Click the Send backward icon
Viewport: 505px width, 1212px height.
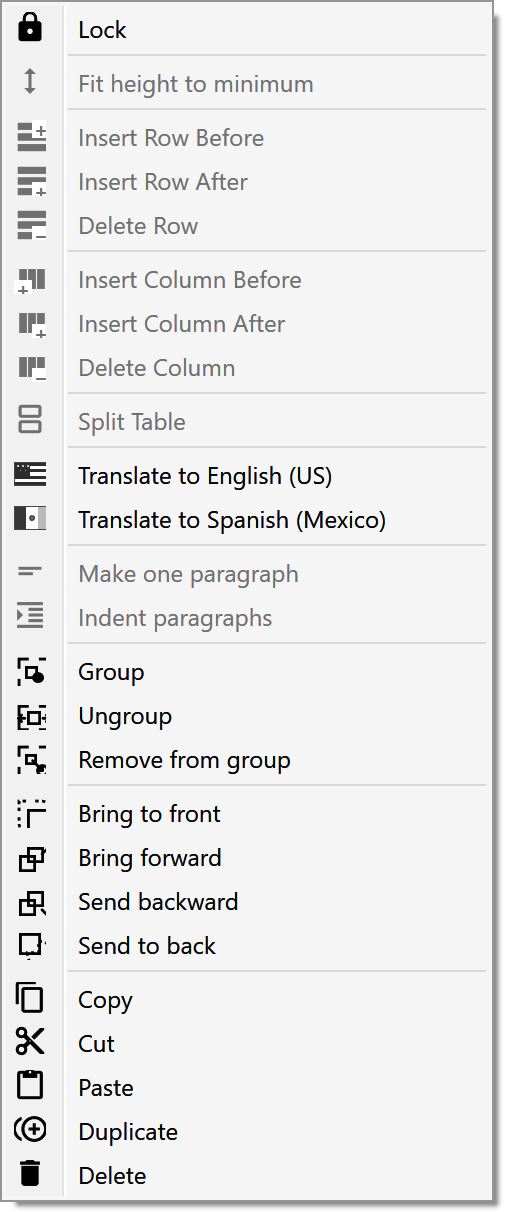coord(31,902)
